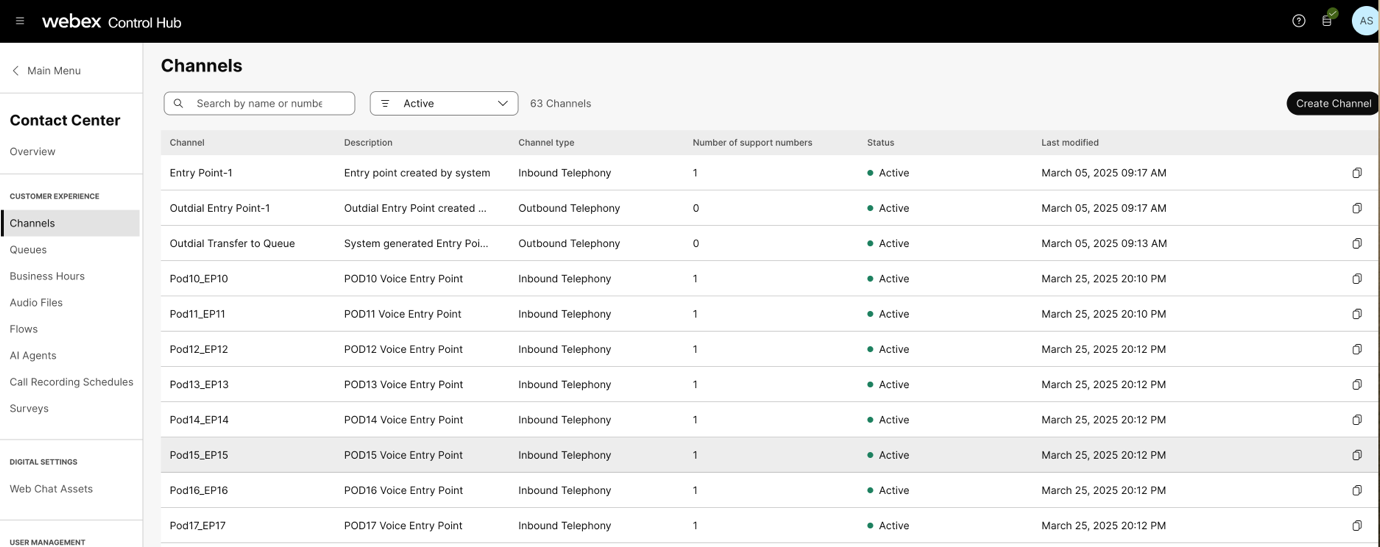This screenshot has height=547, width=1380.
Task: Open the AS user profile avatar
Action: click(1365, 21)
